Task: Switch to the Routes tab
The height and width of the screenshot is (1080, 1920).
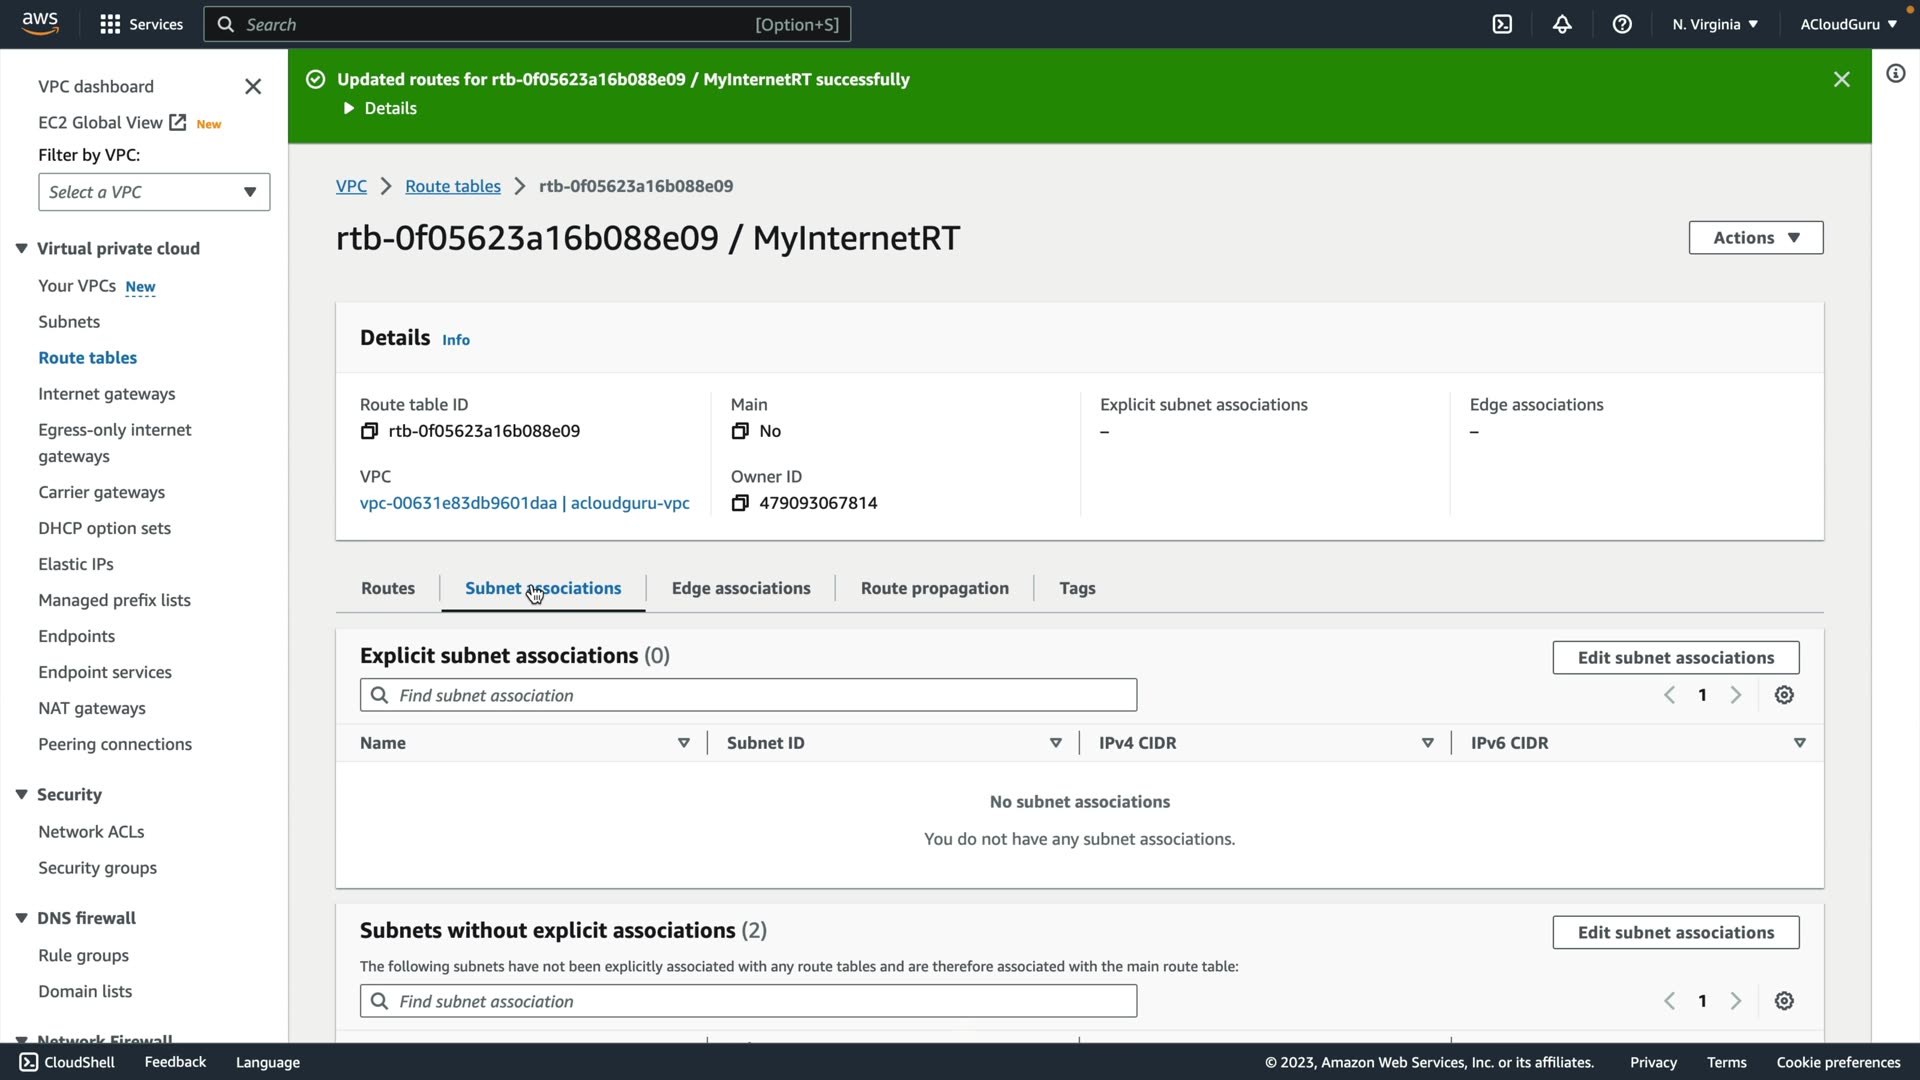Action: click(x=388, y=588)
